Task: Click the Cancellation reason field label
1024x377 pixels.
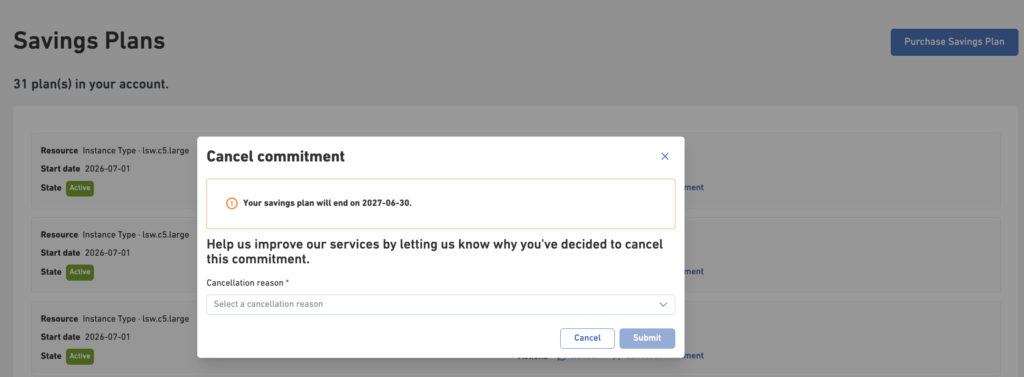Action: click(248, 283)
